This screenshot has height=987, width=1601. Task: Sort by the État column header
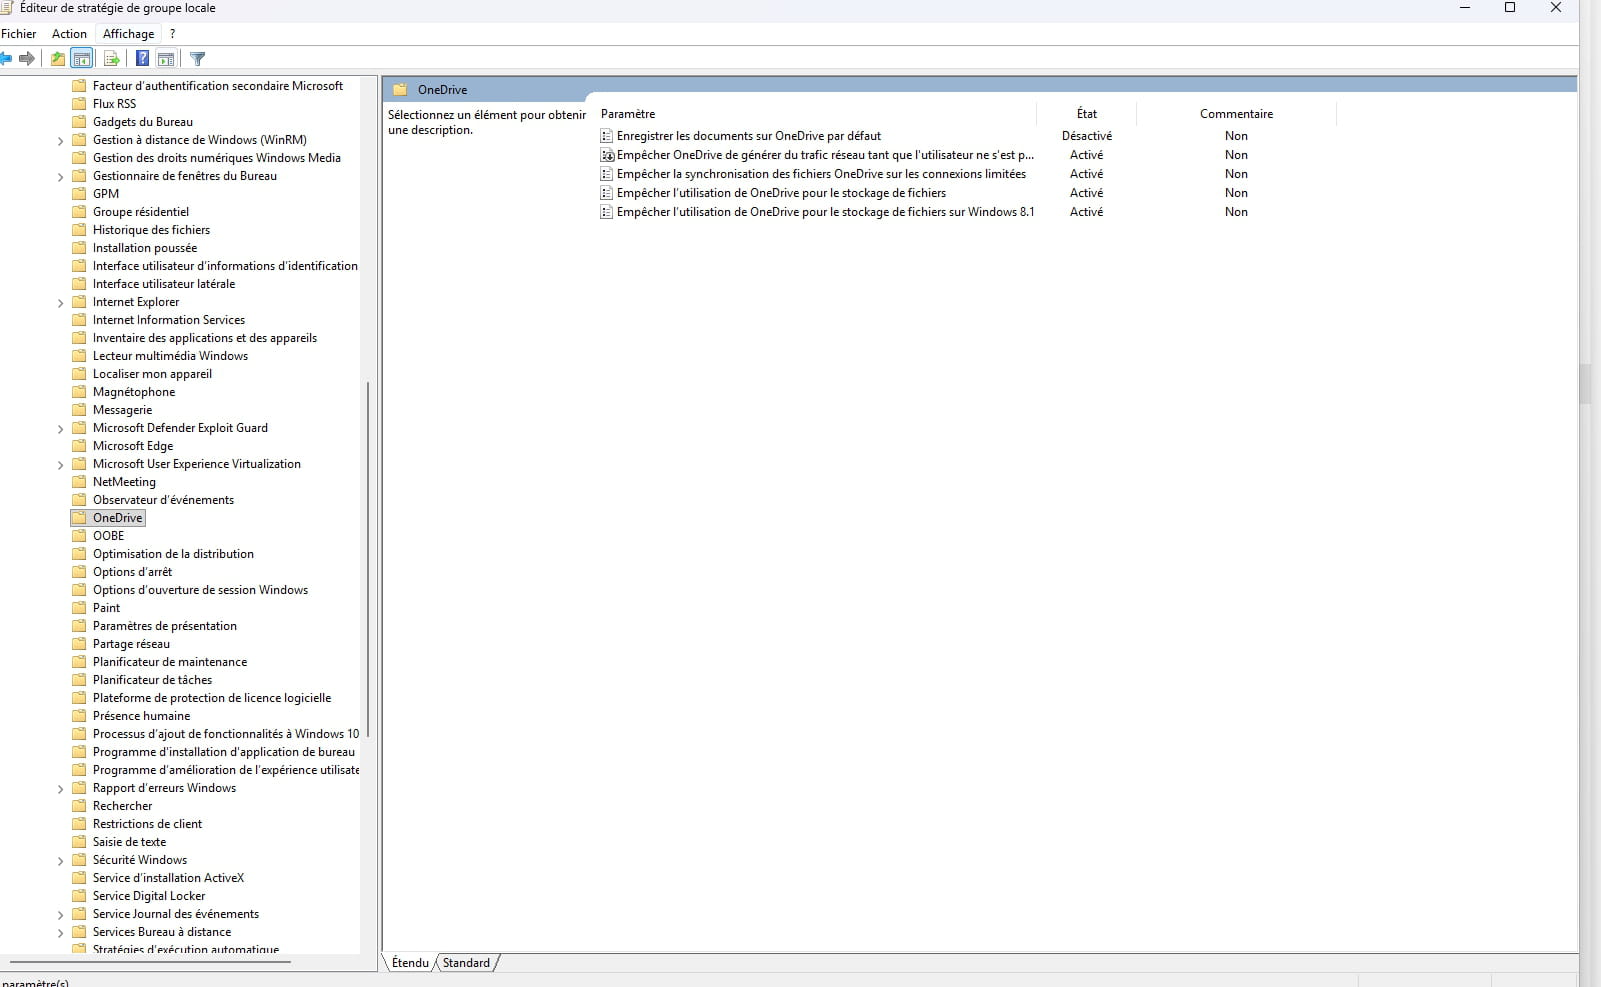pos(1086,114)
